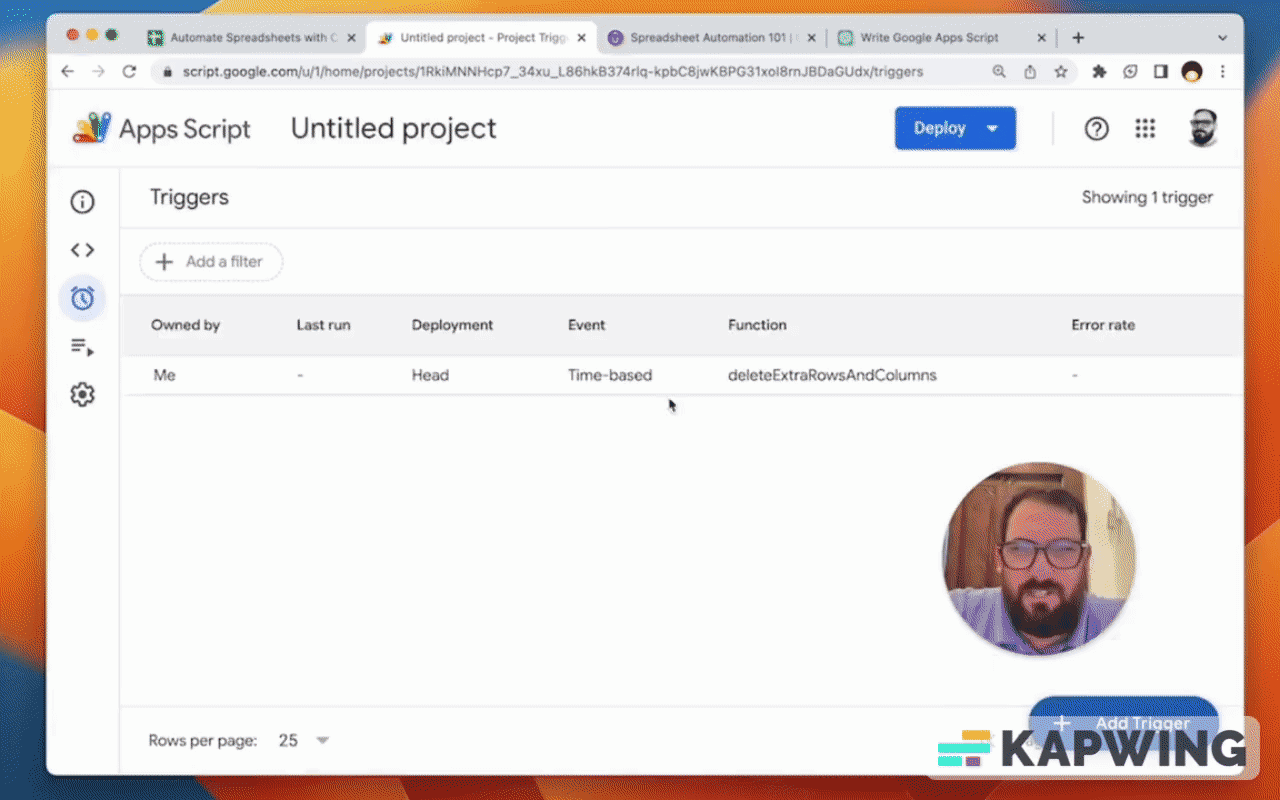Viewport: 1280px width, 800px height.
Task: Click the extension icon left of side panel
Action: [1130, 72]
